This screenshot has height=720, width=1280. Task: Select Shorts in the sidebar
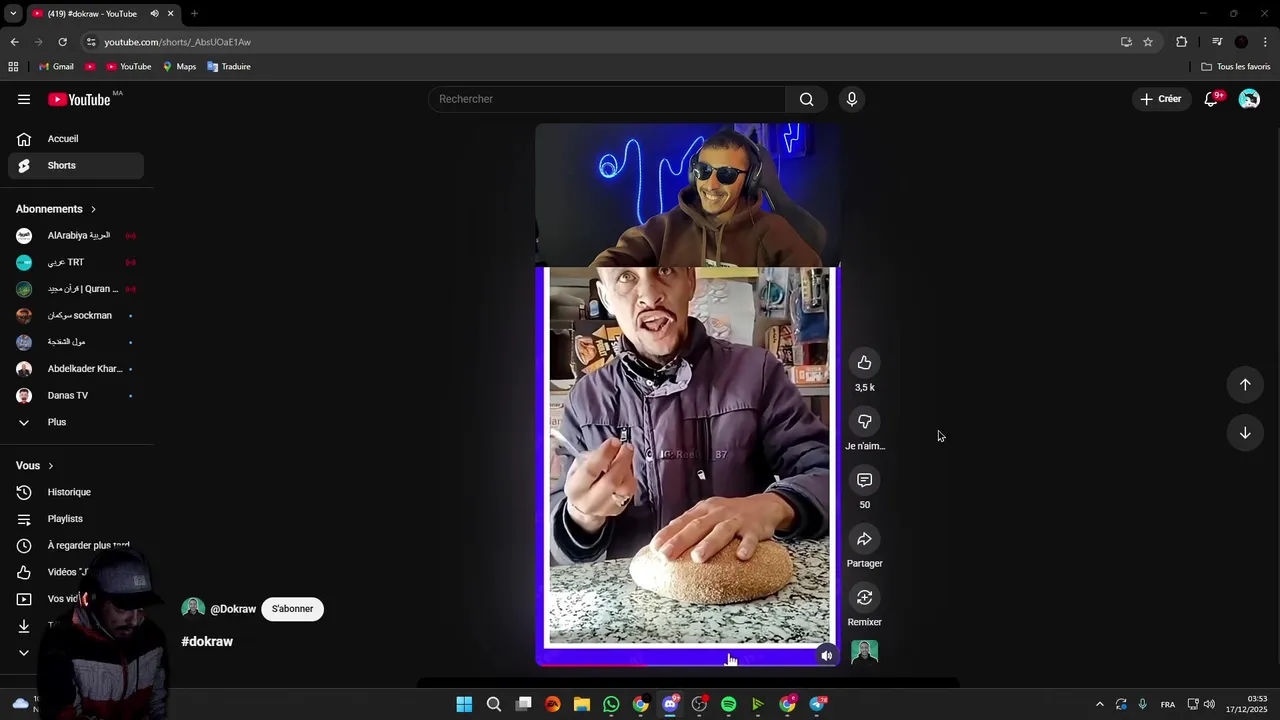coord(76,166)
